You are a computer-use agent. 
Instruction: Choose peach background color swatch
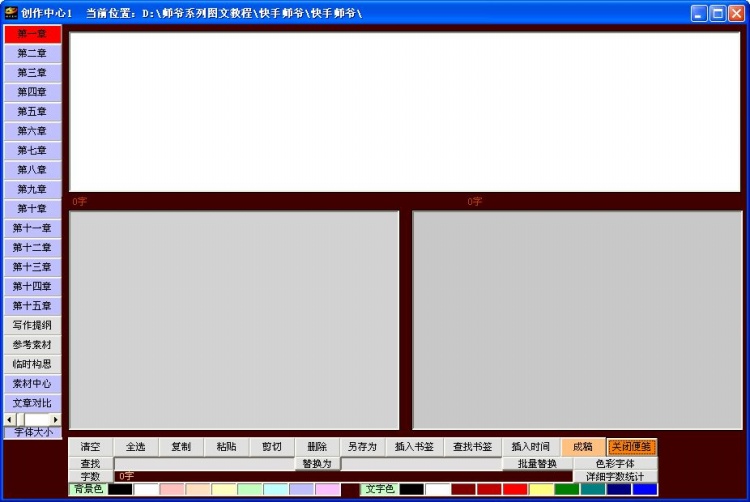pyautogui.click(x=198, y=490)
